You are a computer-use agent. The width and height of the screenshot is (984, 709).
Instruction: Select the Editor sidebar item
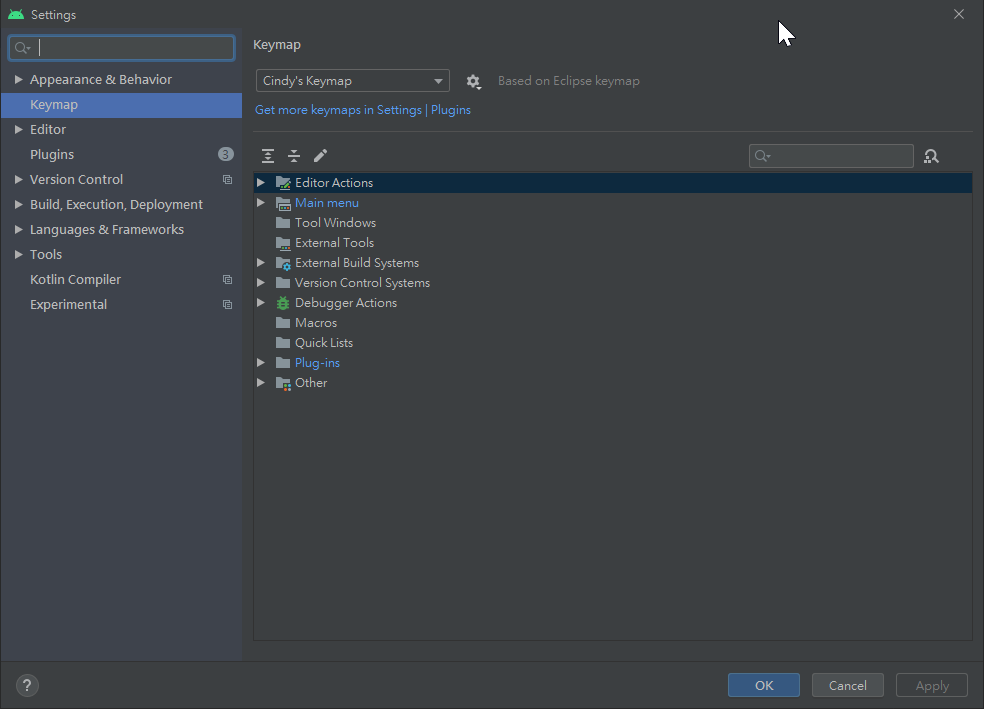click(x=121, y=129)
